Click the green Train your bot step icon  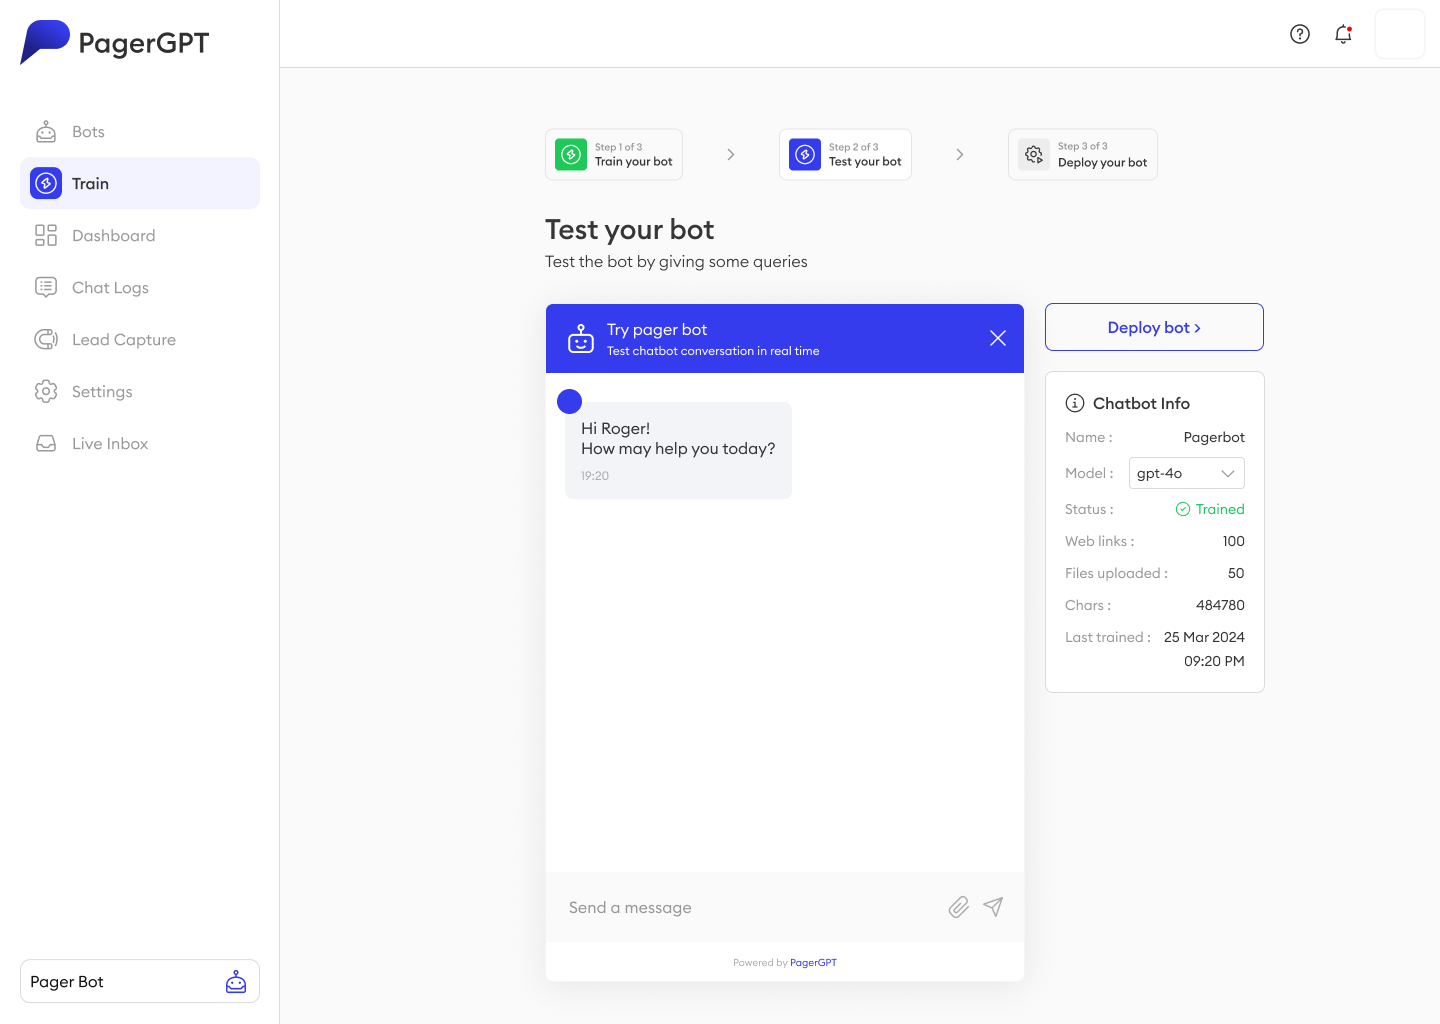coord(571,154)
